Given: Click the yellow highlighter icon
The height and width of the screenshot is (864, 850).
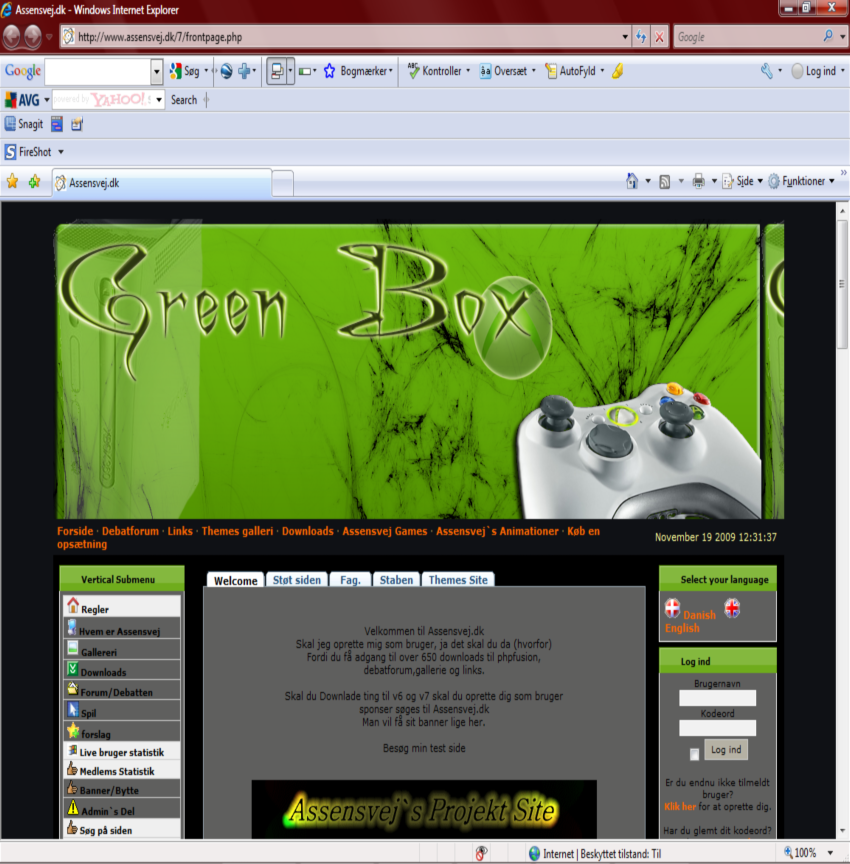Looking at the screenshot, I should coord(618,71).
